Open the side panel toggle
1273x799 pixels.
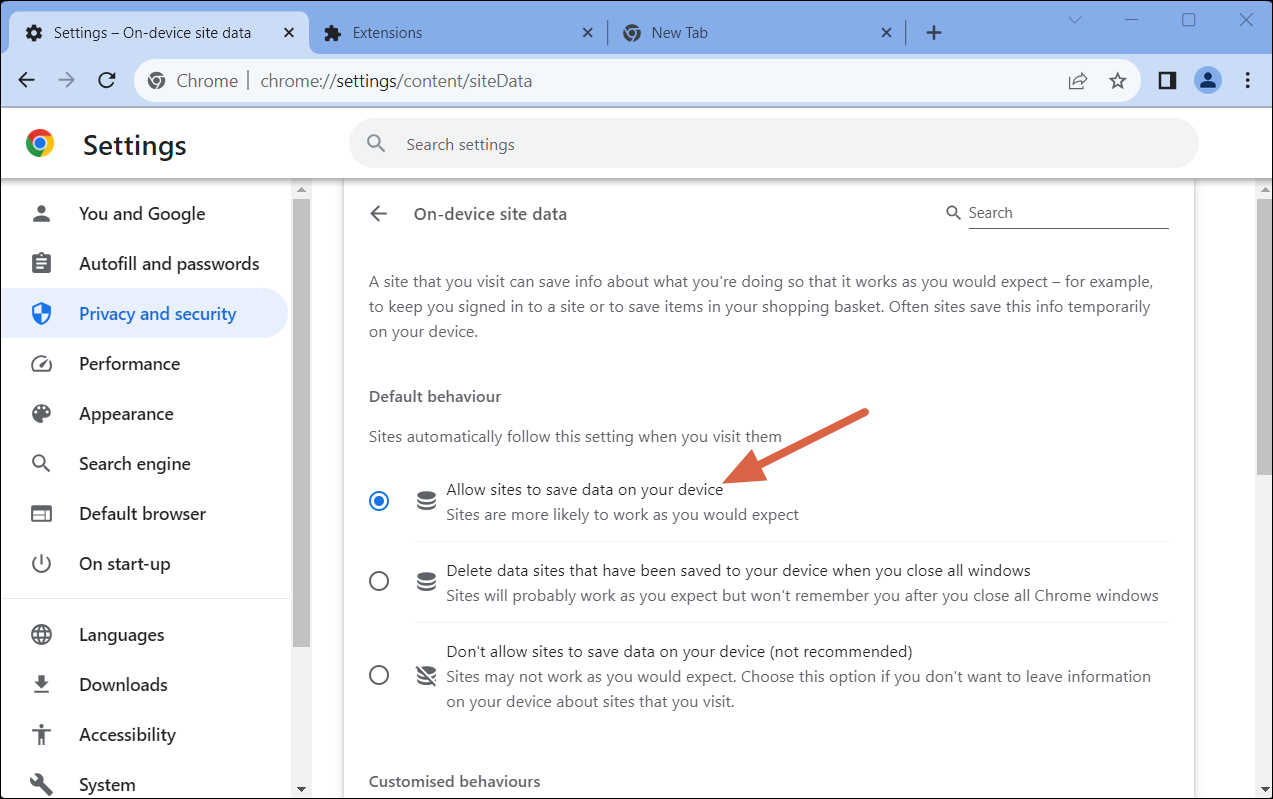[x=1166, y=80]
